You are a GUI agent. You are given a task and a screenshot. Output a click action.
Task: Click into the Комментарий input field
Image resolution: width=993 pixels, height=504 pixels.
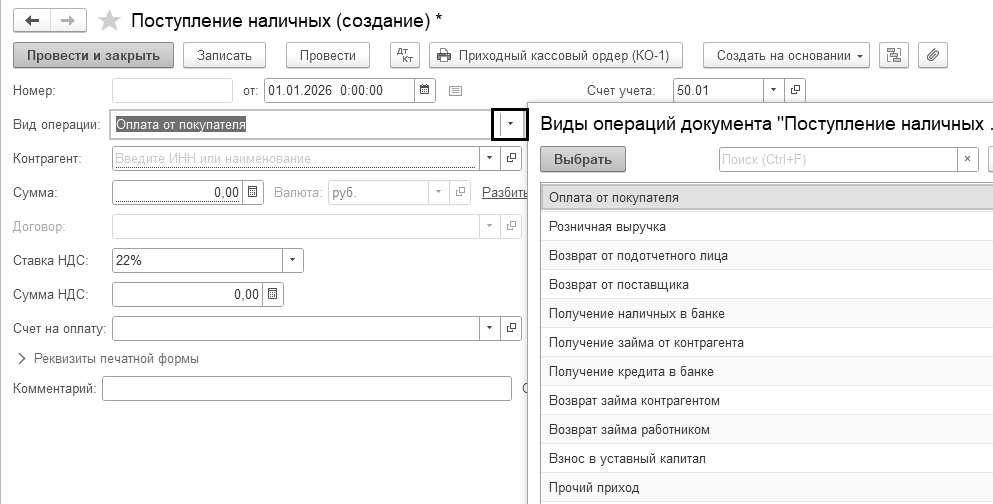tap(306, 388)
